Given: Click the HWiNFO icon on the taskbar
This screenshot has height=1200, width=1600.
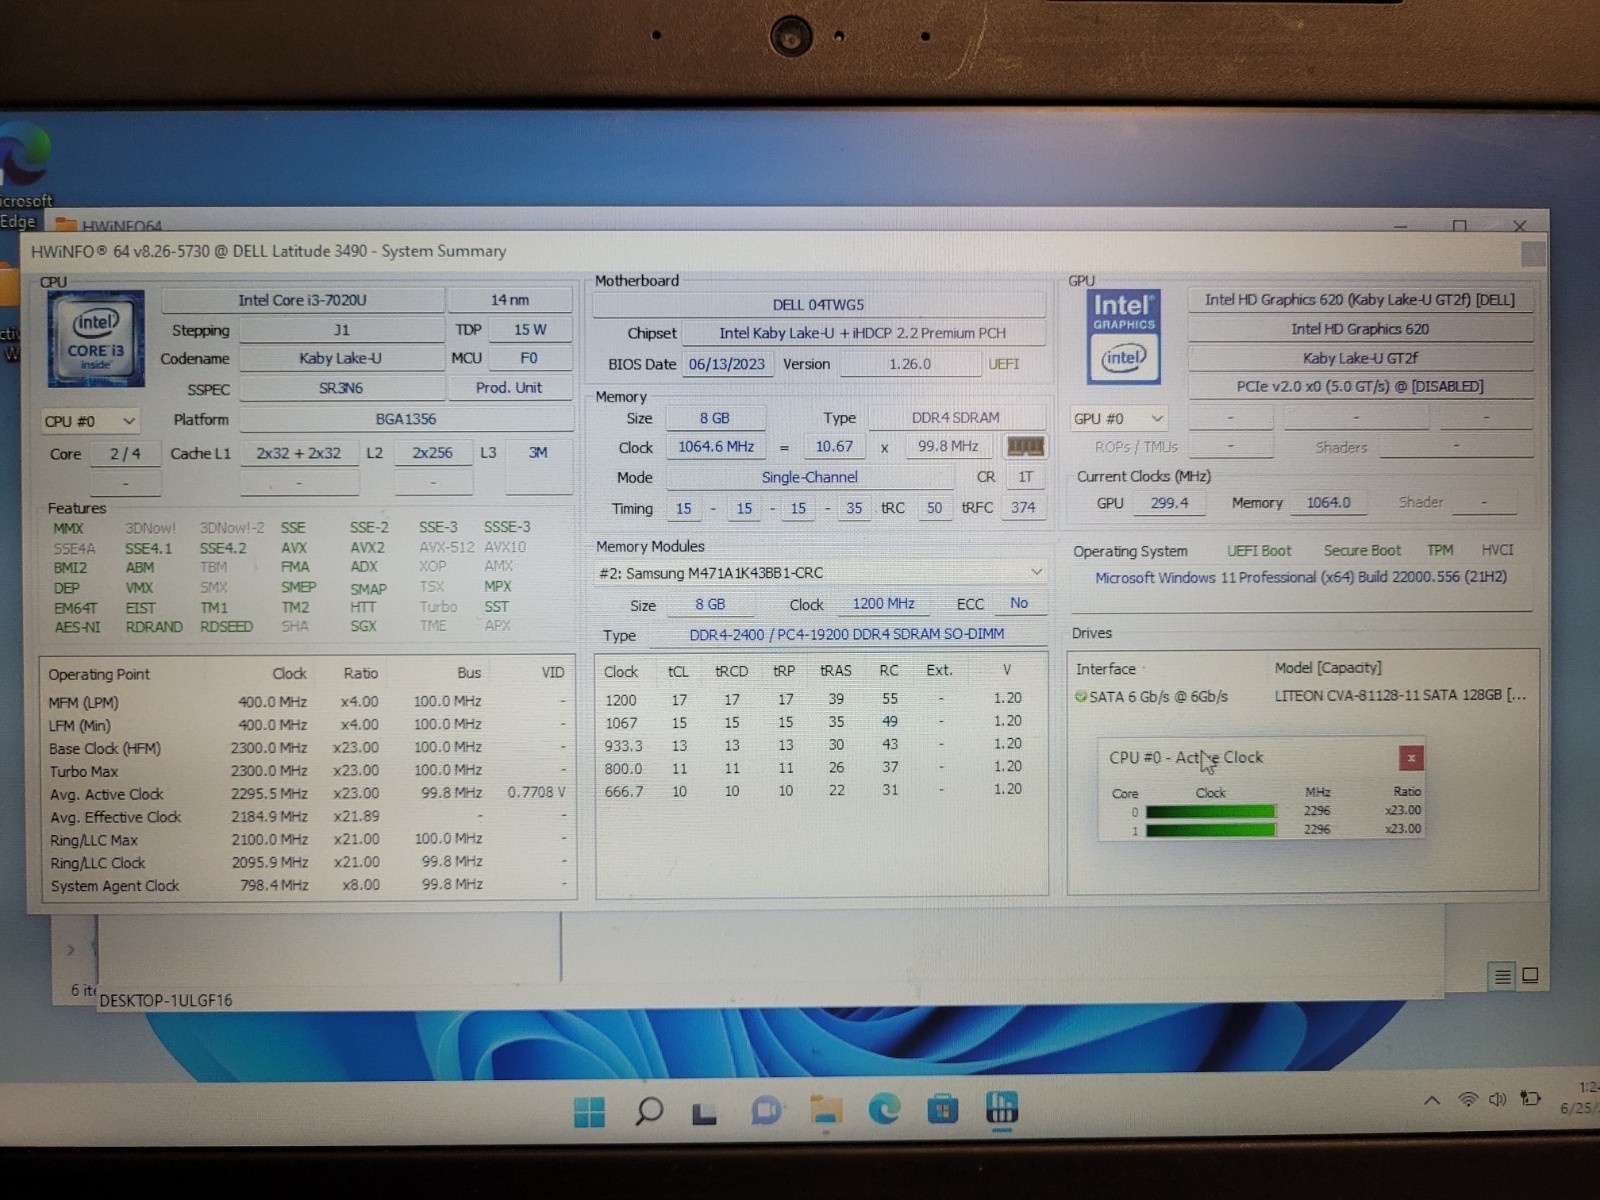Looking at the screenshot, I should [1001, 1108].
